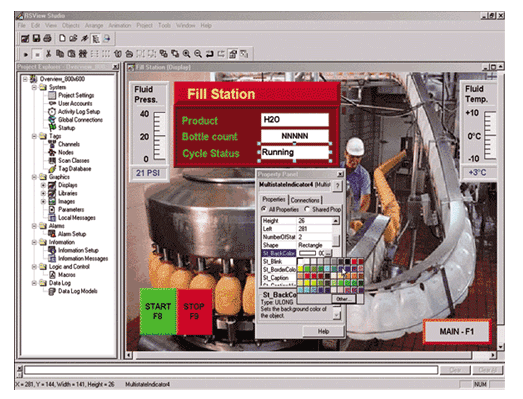Viewport: 523px width, 399px height.
Task: Click the Save icon in the toolbar
Action: pyautogui.click(x=36, y=38)
